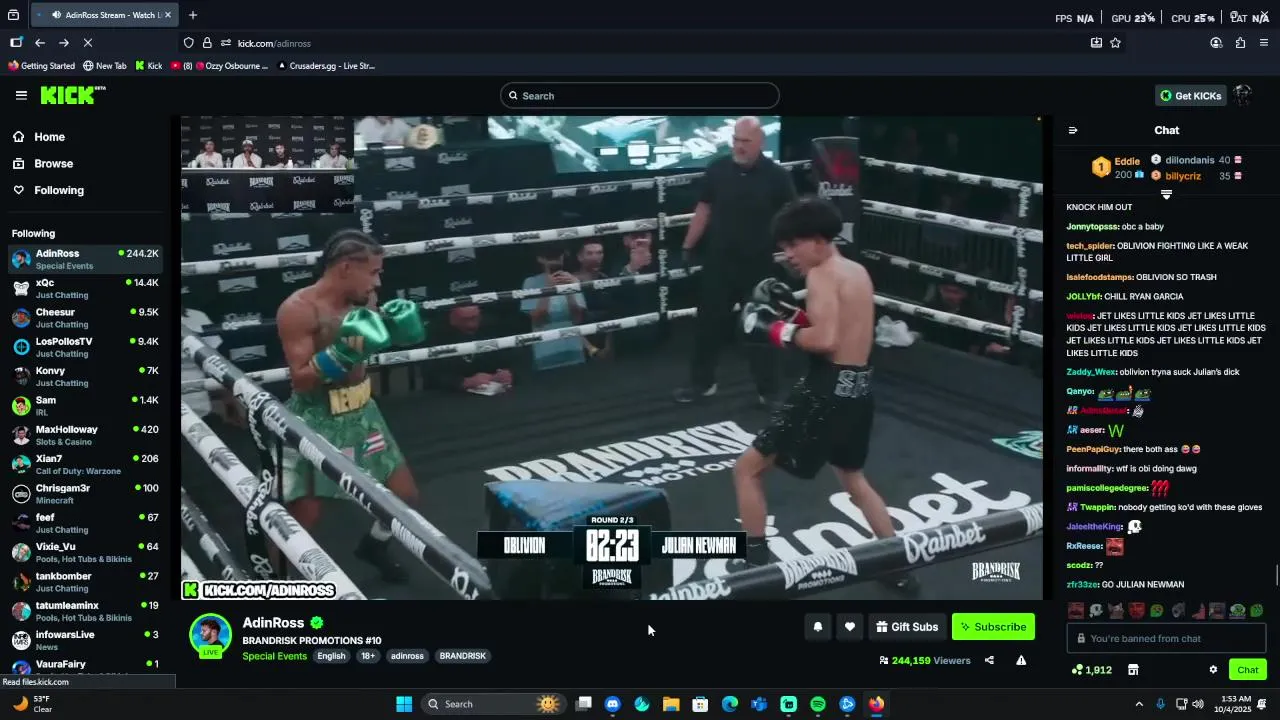Open Konvy channel in Following list
1280x720 pixels.
85,377
